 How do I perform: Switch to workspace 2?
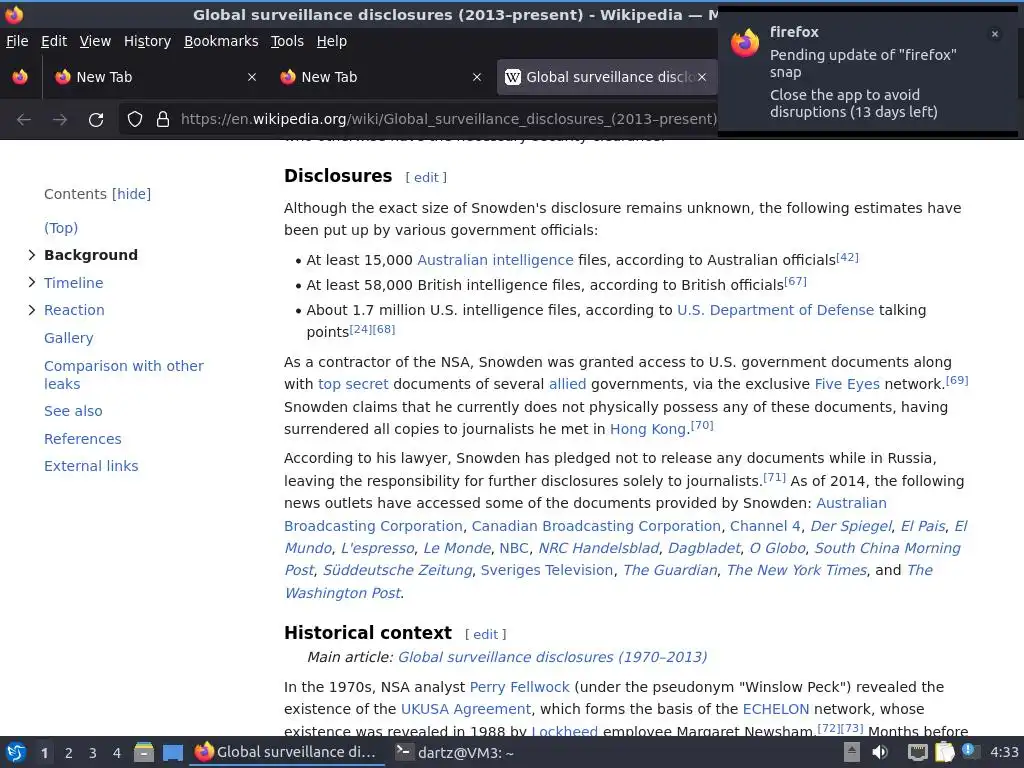click(x=69, y=753)
